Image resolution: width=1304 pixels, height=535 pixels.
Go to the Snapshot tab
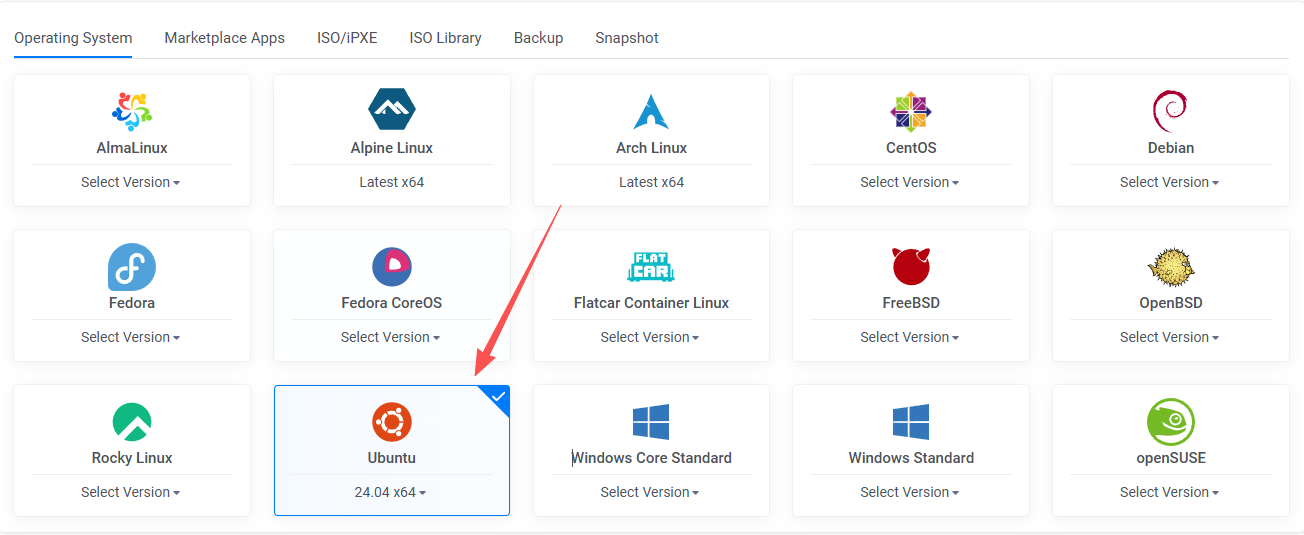[627, 38]
